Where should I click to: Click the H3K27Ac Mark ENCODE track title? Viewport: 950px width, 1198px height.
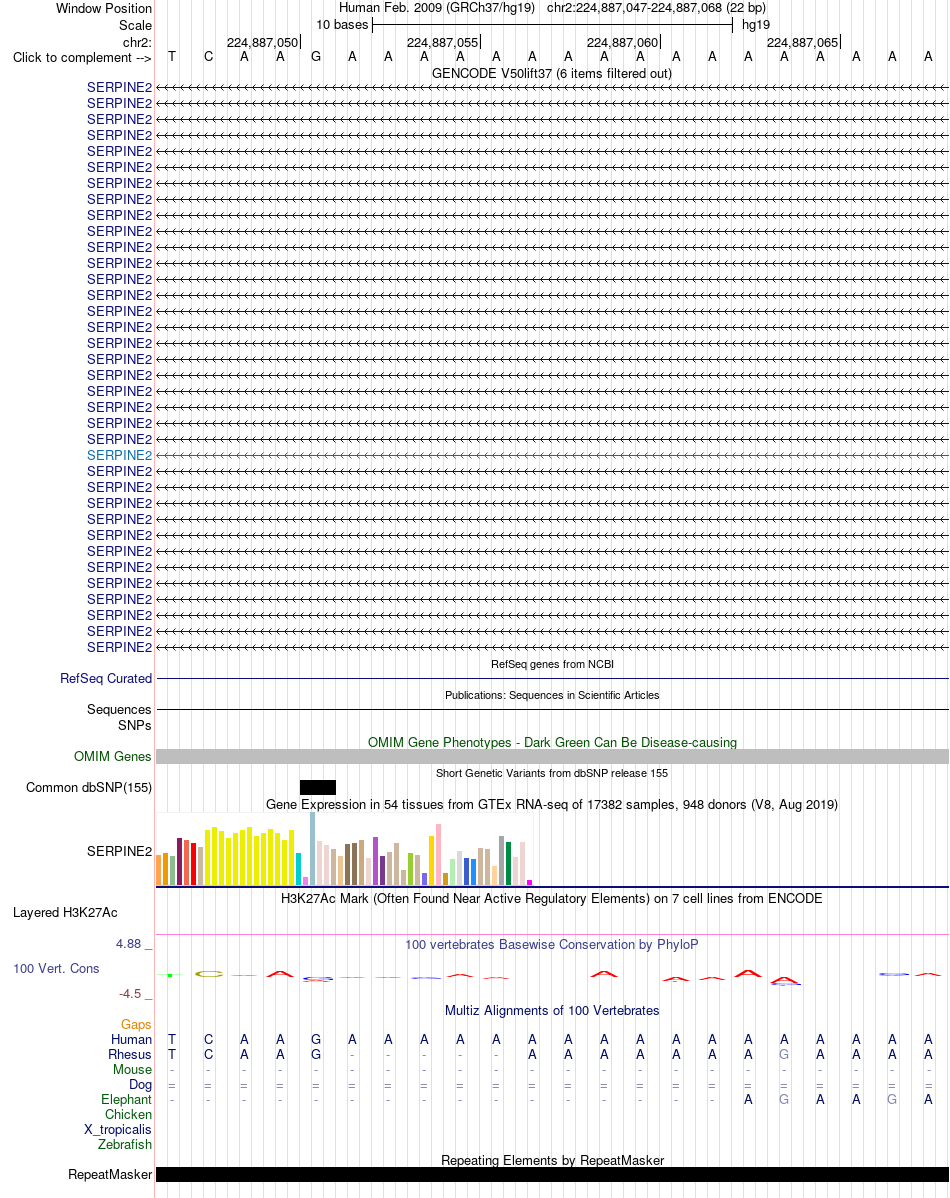click(552, 898)
